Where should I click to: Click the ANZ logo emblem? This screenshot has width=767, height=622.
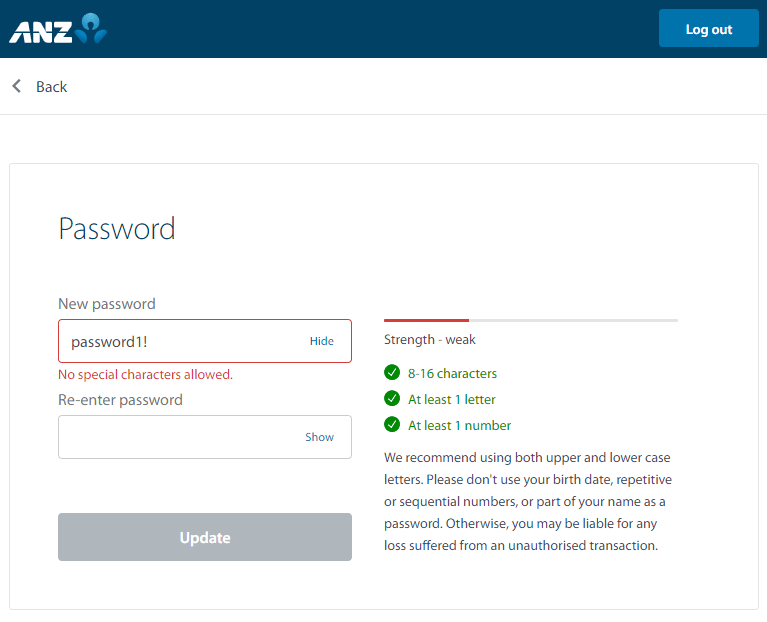pyautogui.click(x=92, y=28)
